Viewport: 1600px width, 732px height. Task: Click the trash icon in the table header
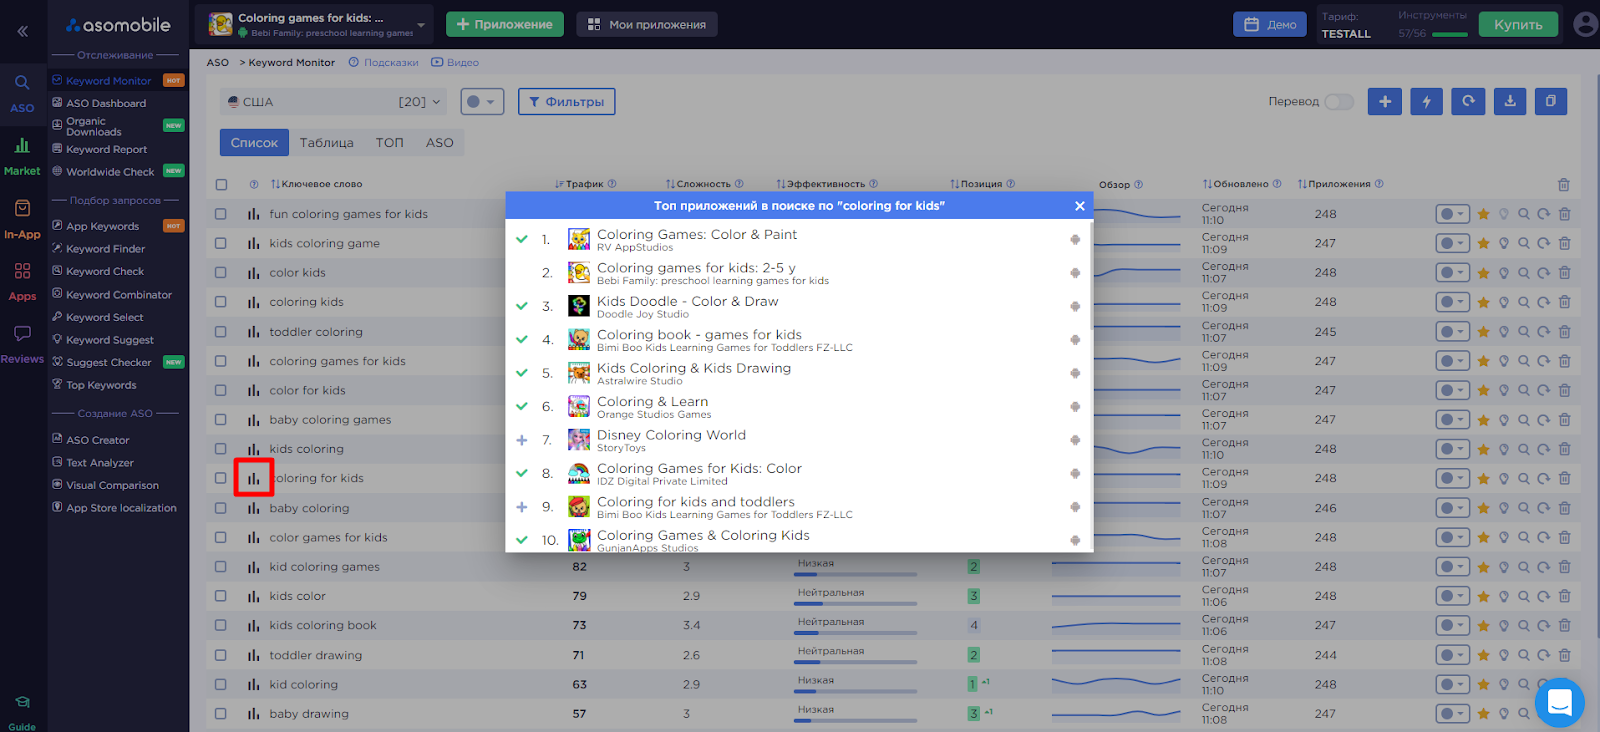click(1564, 184)
